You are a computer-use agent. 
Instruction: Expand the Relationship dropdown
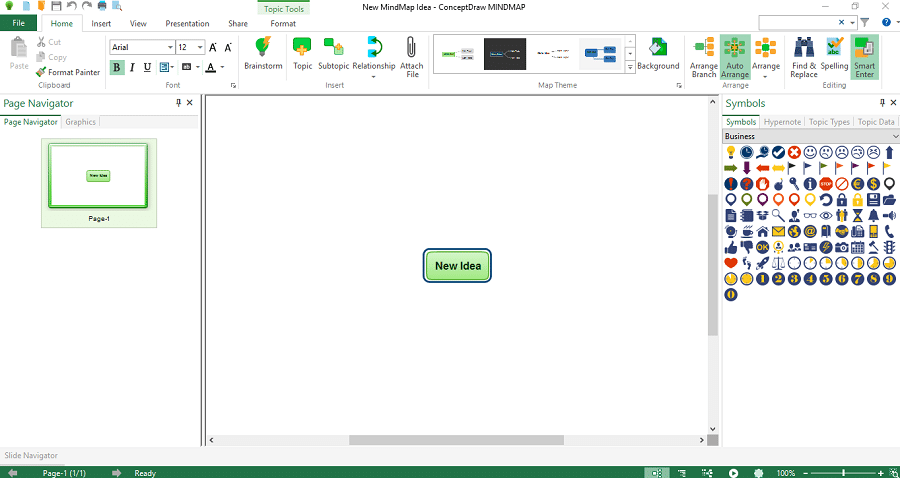tap(374, 76)
